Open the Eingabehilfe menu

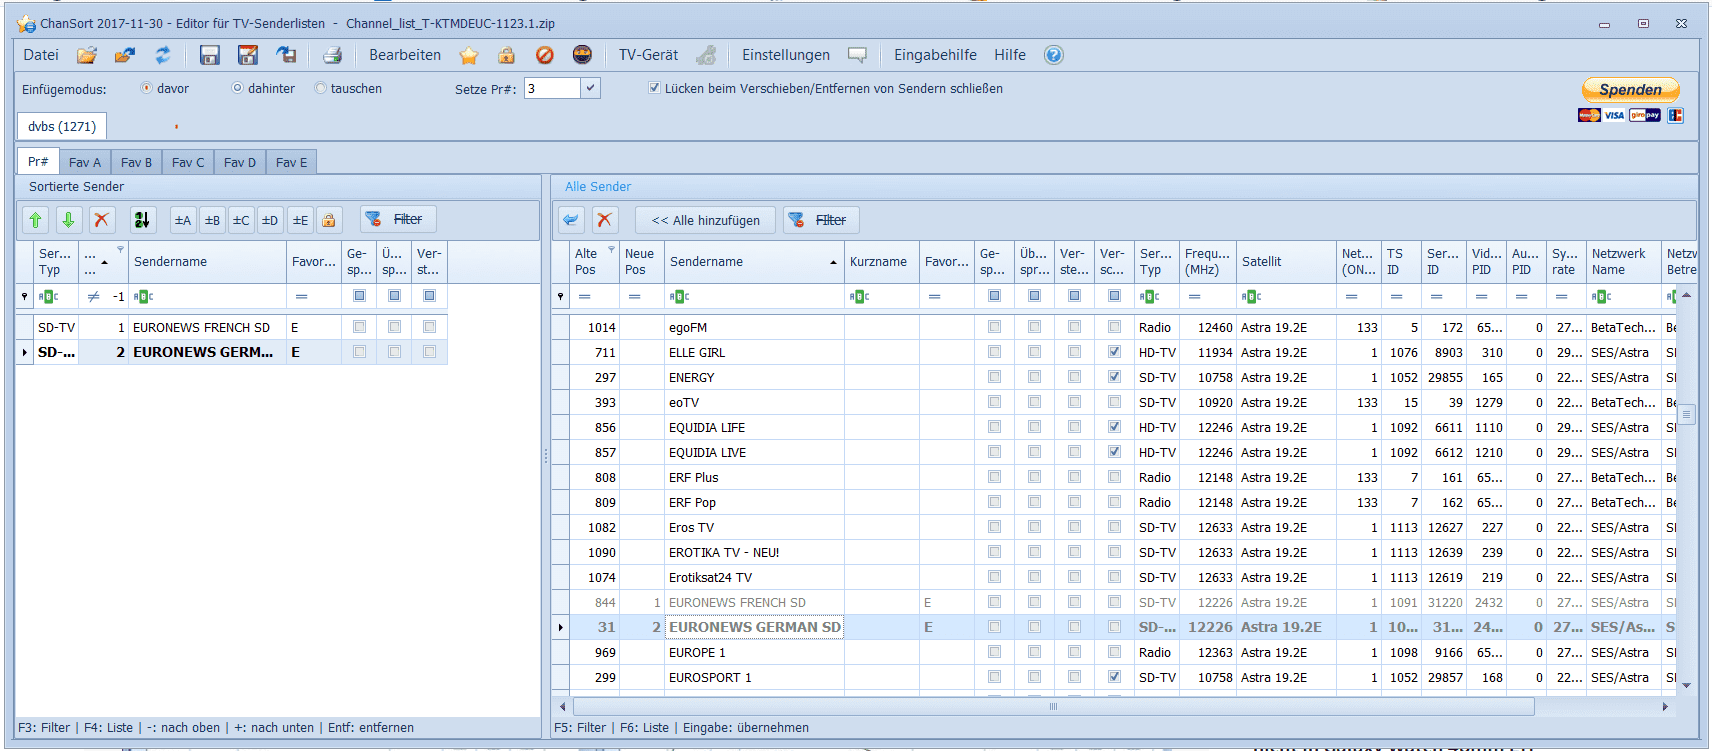point(935,55)
